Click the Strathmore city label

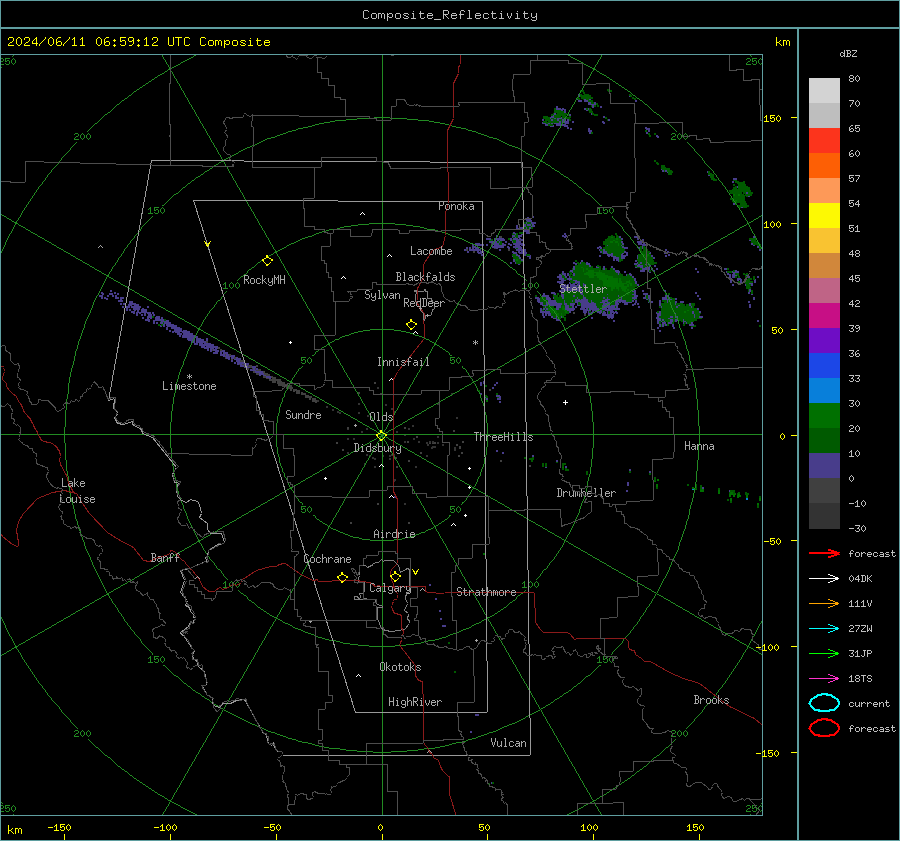click(x=486, y=592)
